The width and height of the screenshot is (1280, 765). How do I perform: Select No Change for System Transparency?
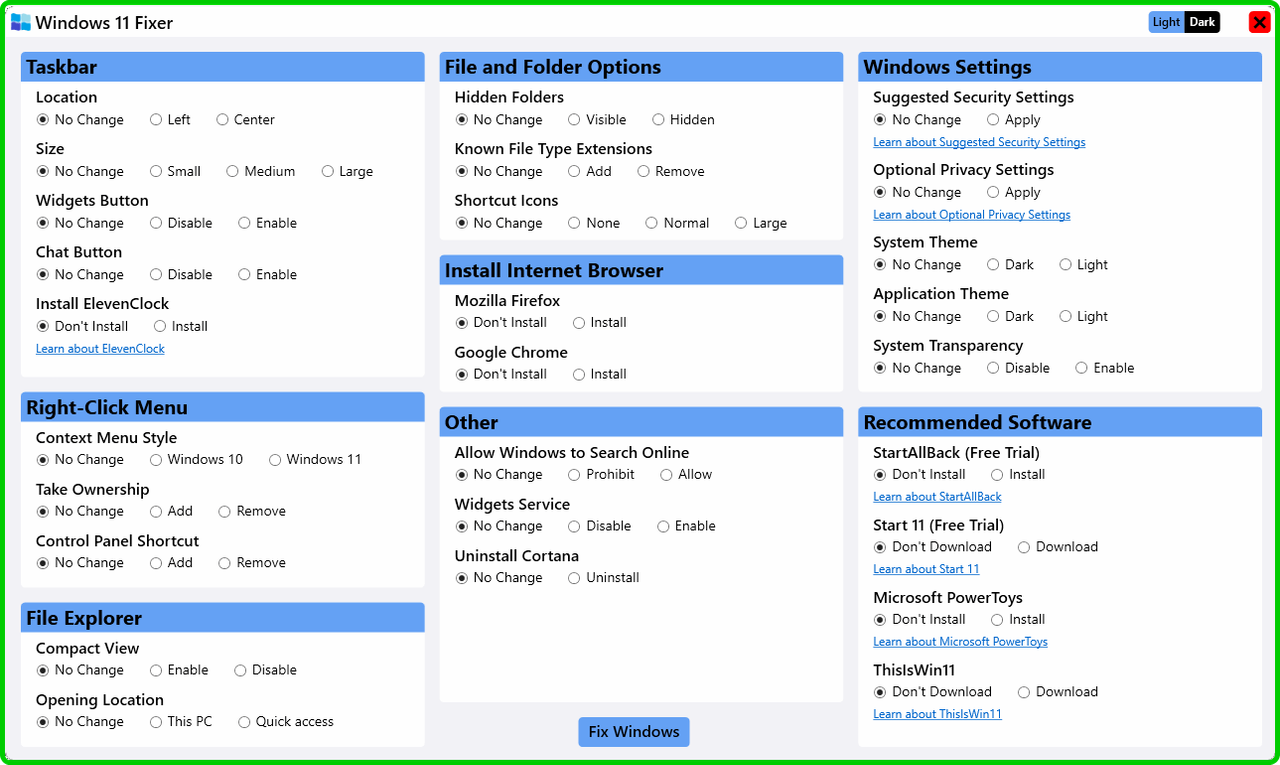918,369
